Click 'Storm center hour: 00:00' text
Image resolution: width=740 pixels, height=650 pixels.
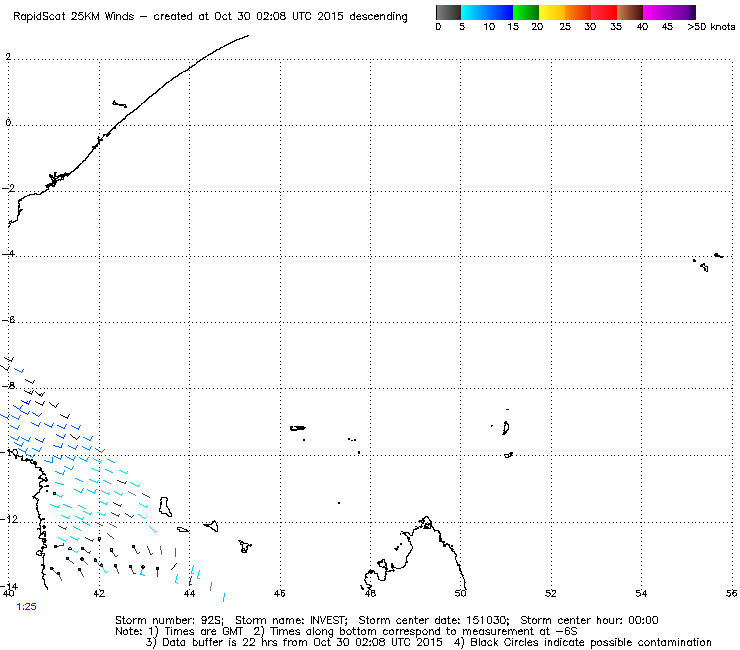point(589,620)
